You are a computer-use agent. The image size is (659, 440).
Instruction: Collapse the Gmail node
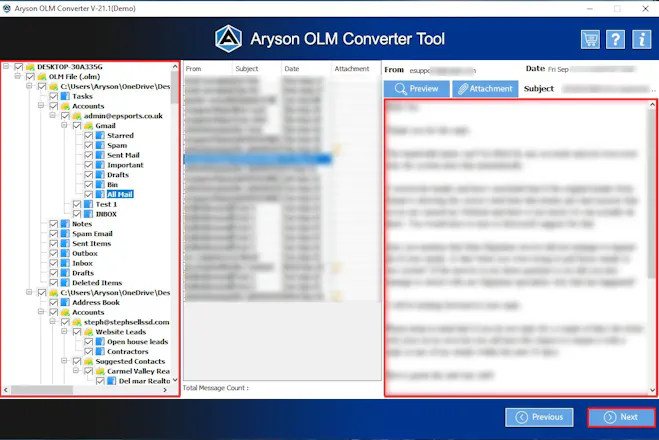pos(64,125)
